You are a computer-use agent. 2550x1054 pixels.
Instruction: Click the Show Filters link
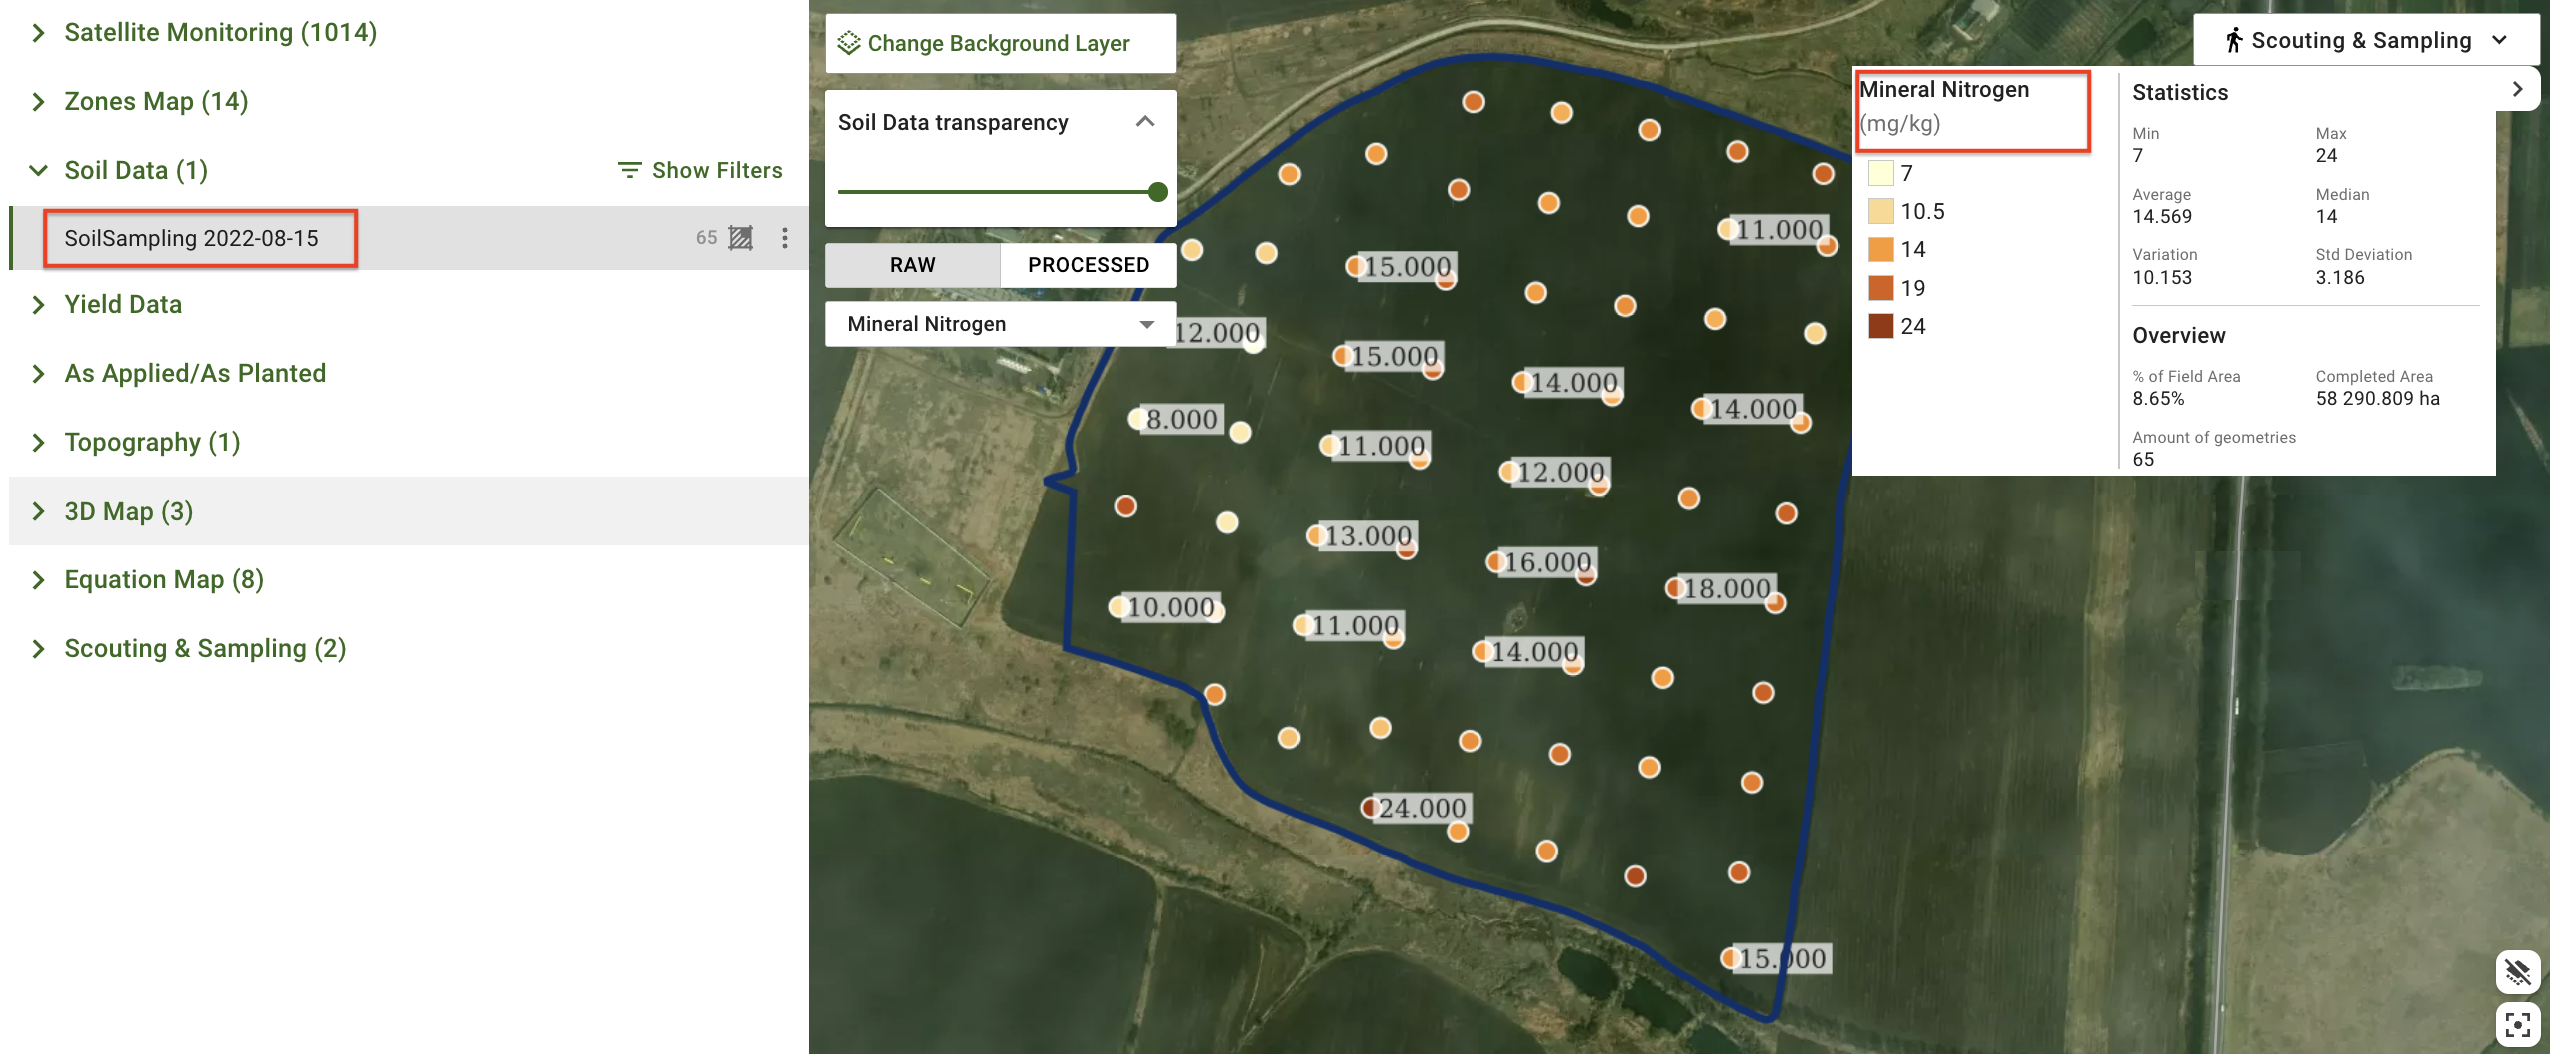tap(716, 171)
